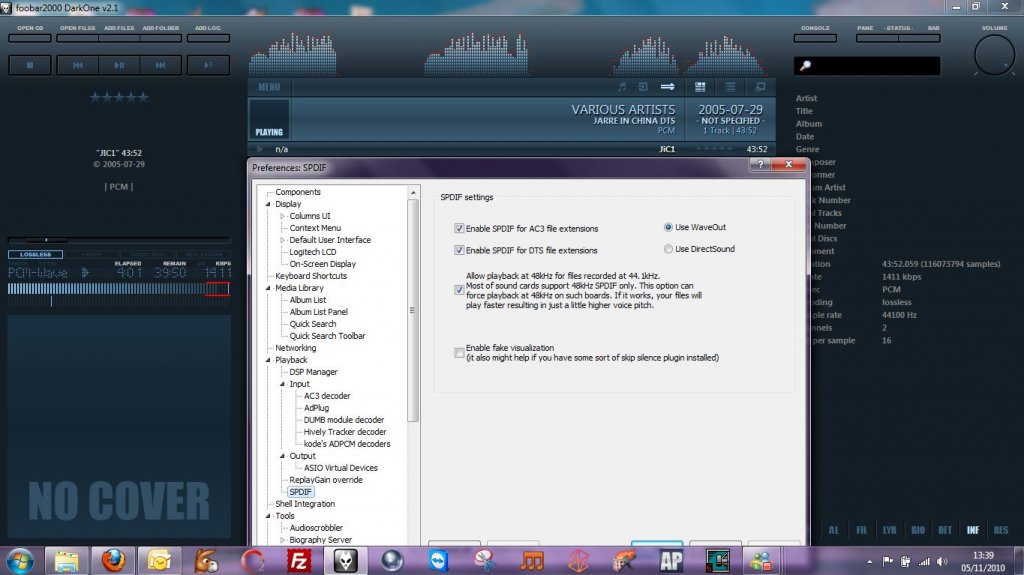Viewport: 1024px width, 575px height.
Task: Skip to the next track
Action: pos(161,65)
